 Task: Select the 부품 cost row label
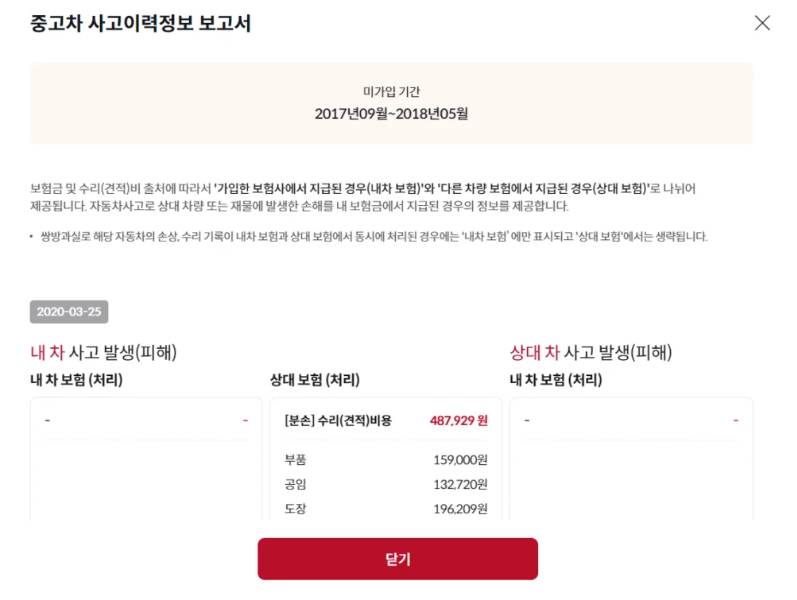pos(296,461)
